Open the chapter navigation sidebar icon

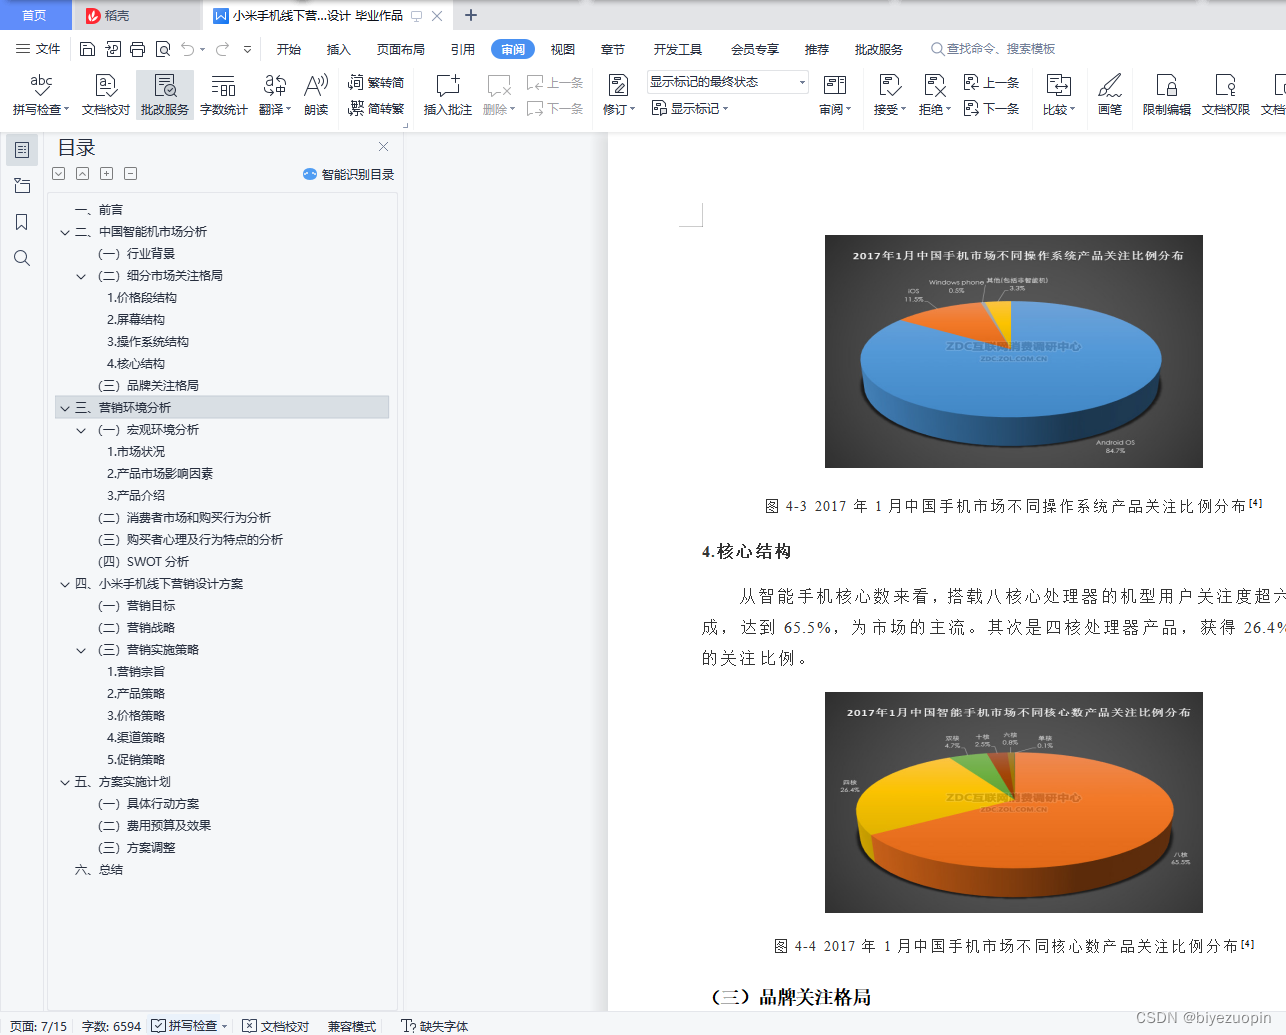22,186
